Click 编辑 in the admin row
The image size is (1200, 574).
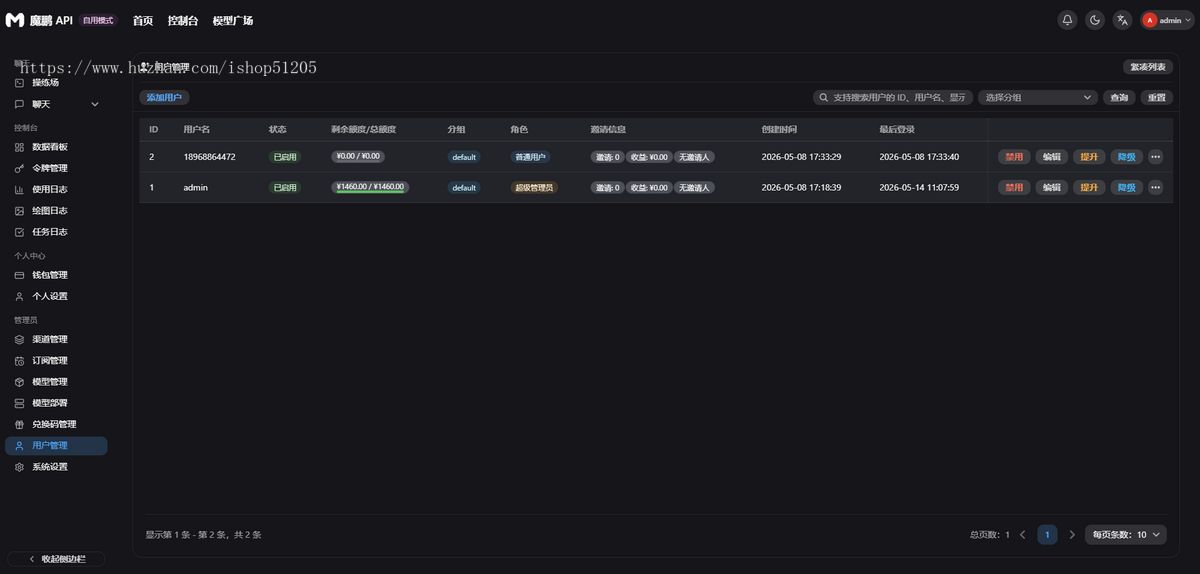tap(1051, 187)
